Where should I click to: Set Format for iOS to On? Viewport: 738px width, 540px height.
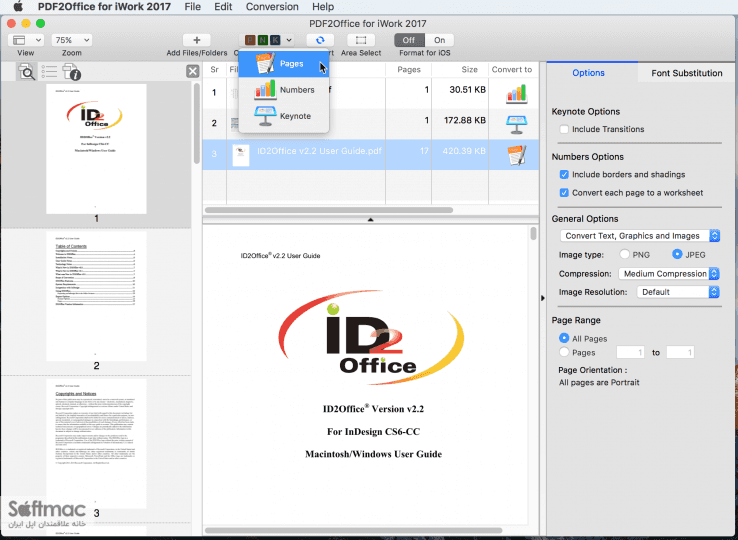(x=440, y=40)
